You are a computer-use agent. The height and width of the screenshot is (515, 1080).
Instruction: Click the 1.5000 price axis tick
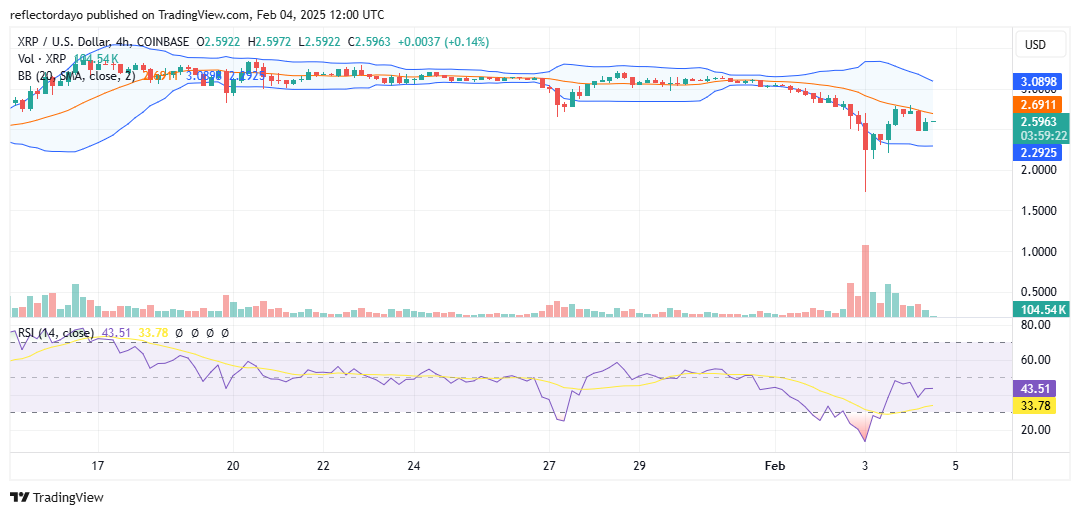(x=1039, y=211)
